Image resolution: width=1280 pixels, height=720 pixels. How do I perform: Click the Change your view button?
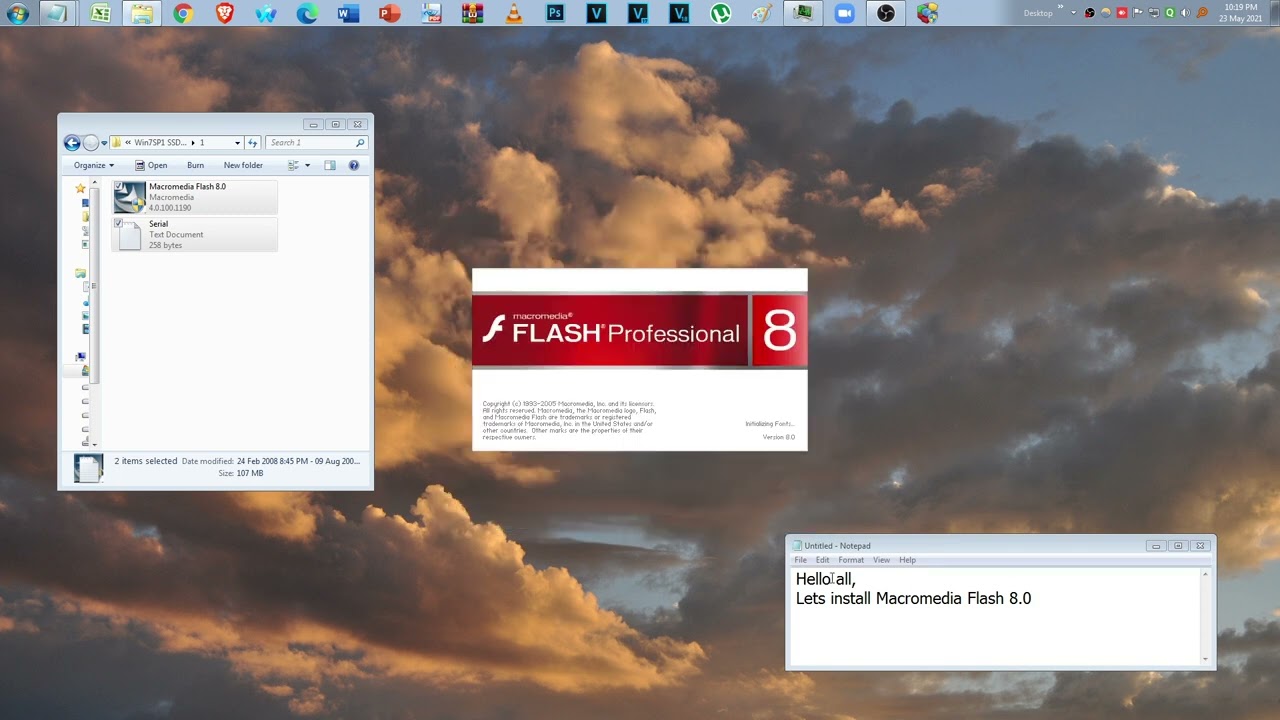coord(292,165)
